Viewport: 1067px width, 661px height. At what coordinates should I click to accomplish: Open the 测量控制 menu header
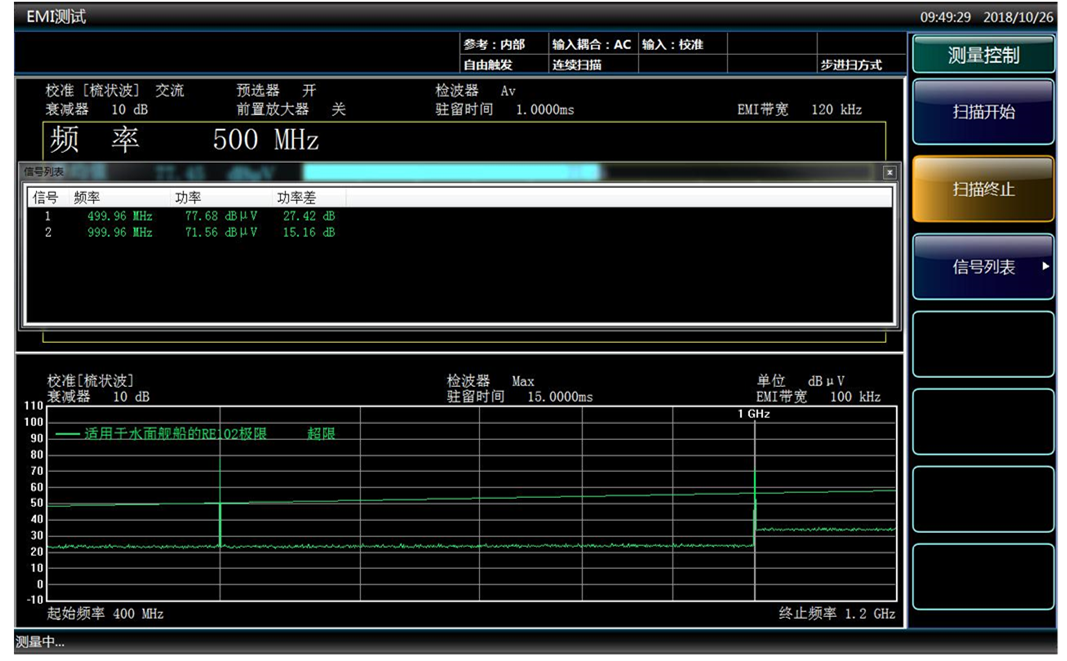point(983,56)
